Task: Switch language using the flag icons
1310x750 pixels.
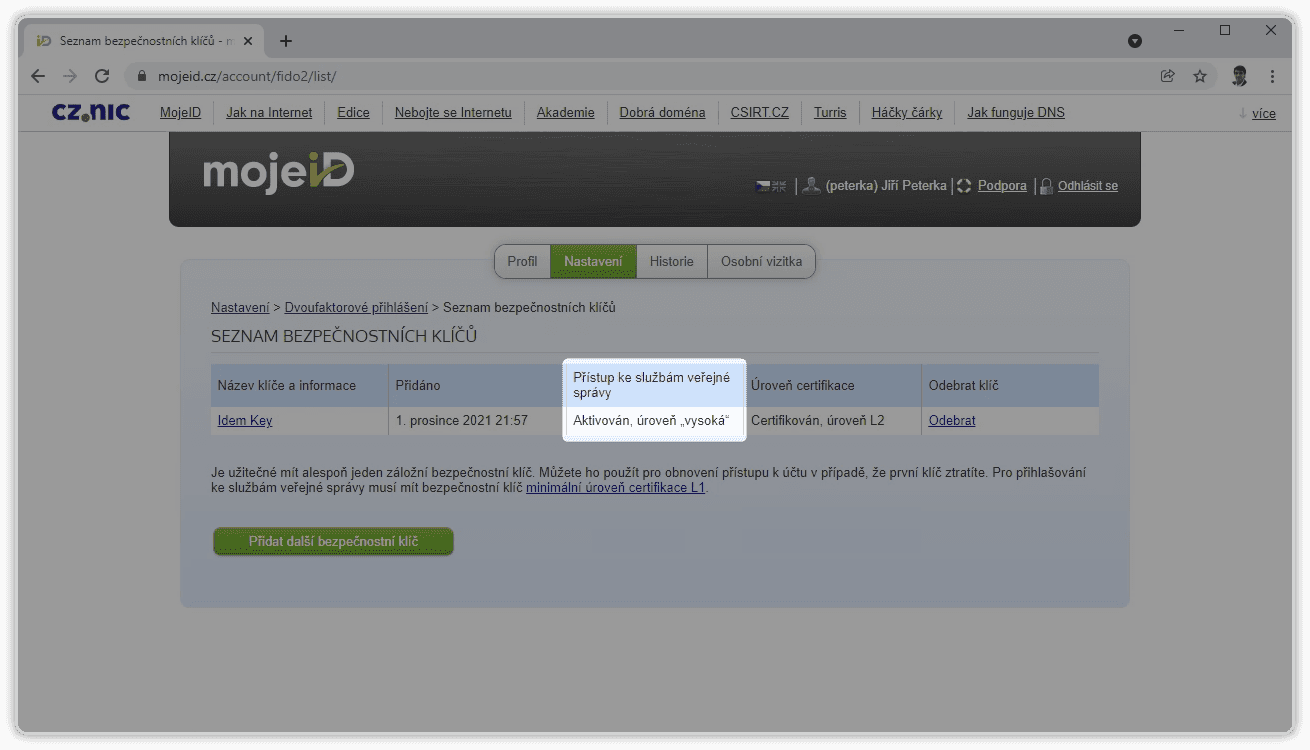Action: tap(770, 186)
